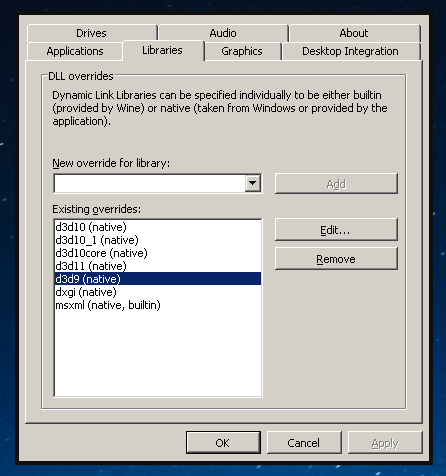446x476 pixels.
Task: Switch to the Drives tab
Action: [92, 33]
